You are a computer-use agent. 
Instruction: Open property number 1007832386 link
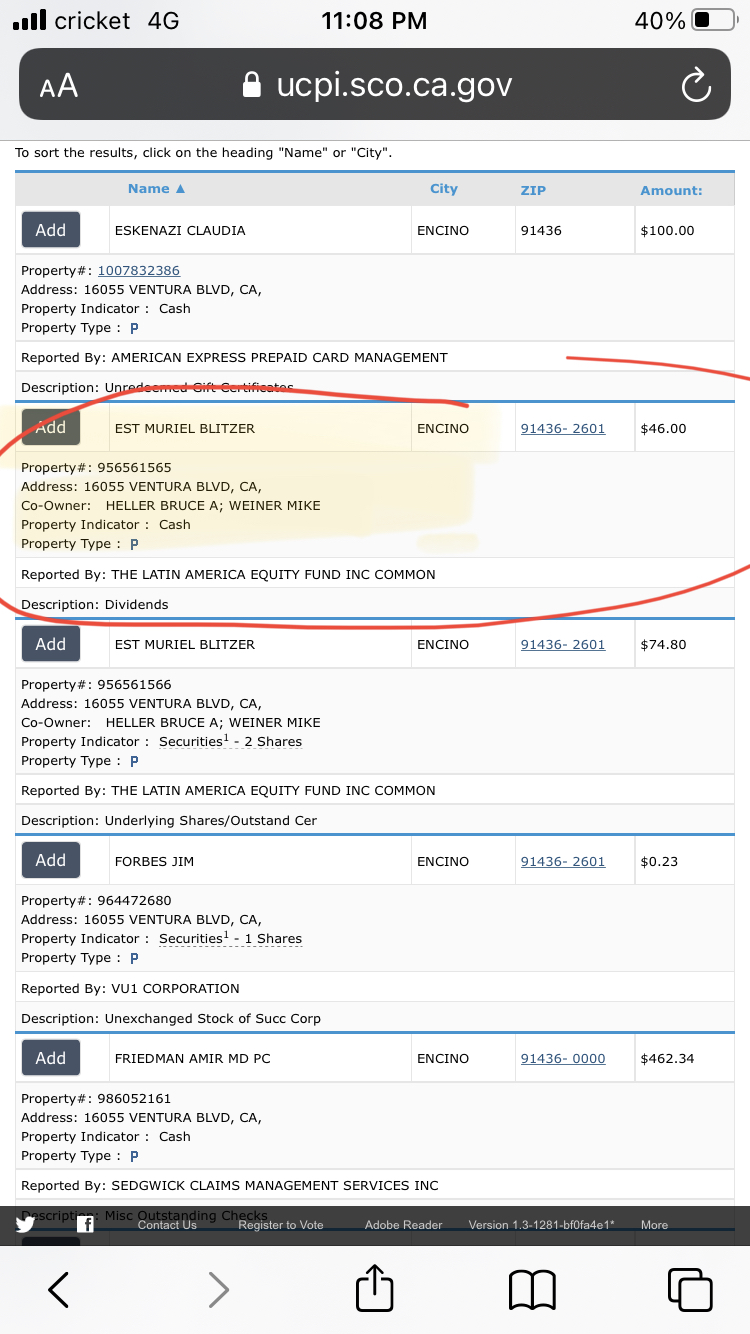(138, 270)
